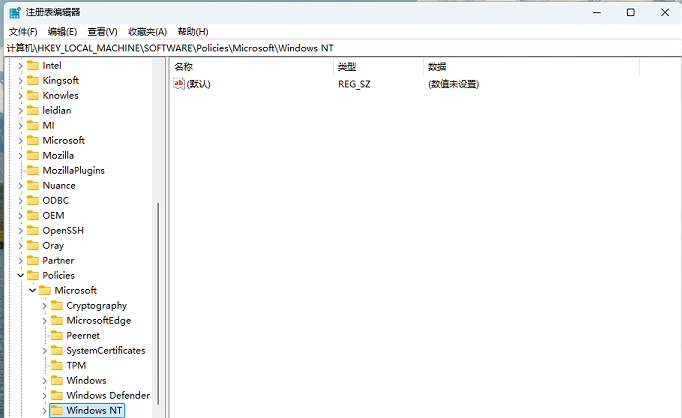Screen dimensions: 682x418
Task: Click the OEM folder icon
Action: point(33,215)
